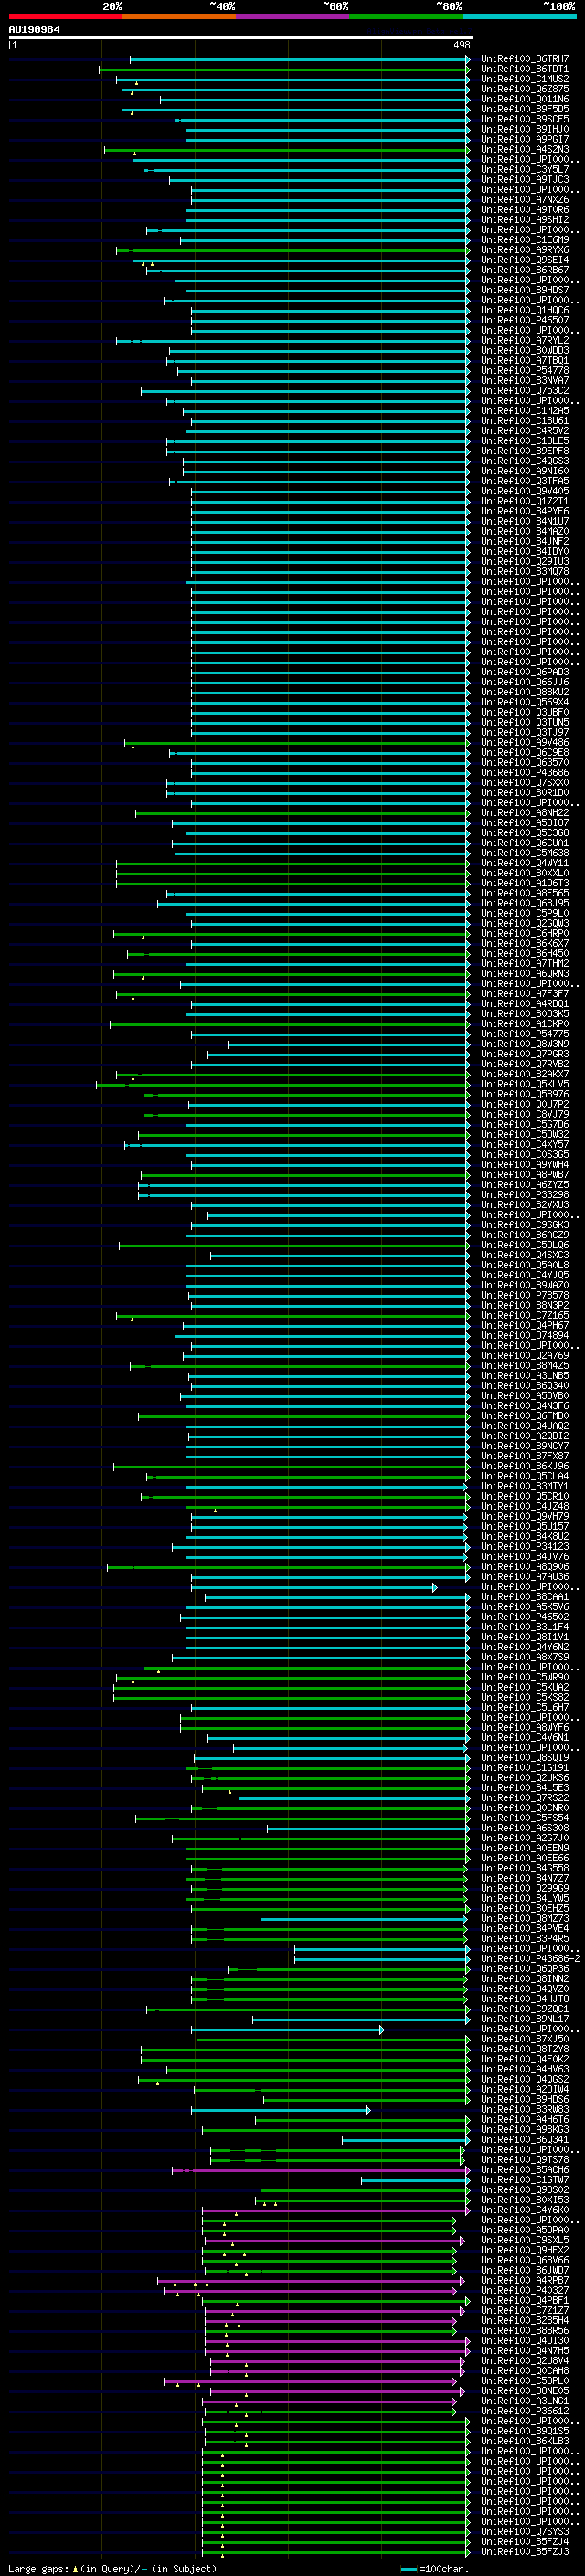Click the cyan alignment bar for UniRef100_B6TRH7
This screenshot has width=585, height=2576.
coord(300,59)
